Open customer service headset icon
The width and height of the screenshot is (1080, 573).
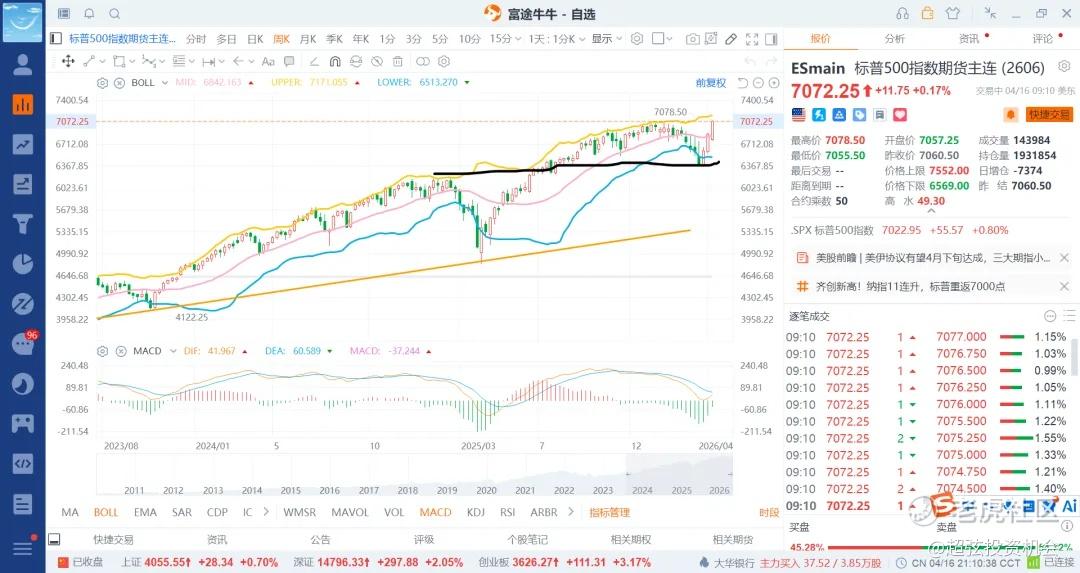(902, 13)
